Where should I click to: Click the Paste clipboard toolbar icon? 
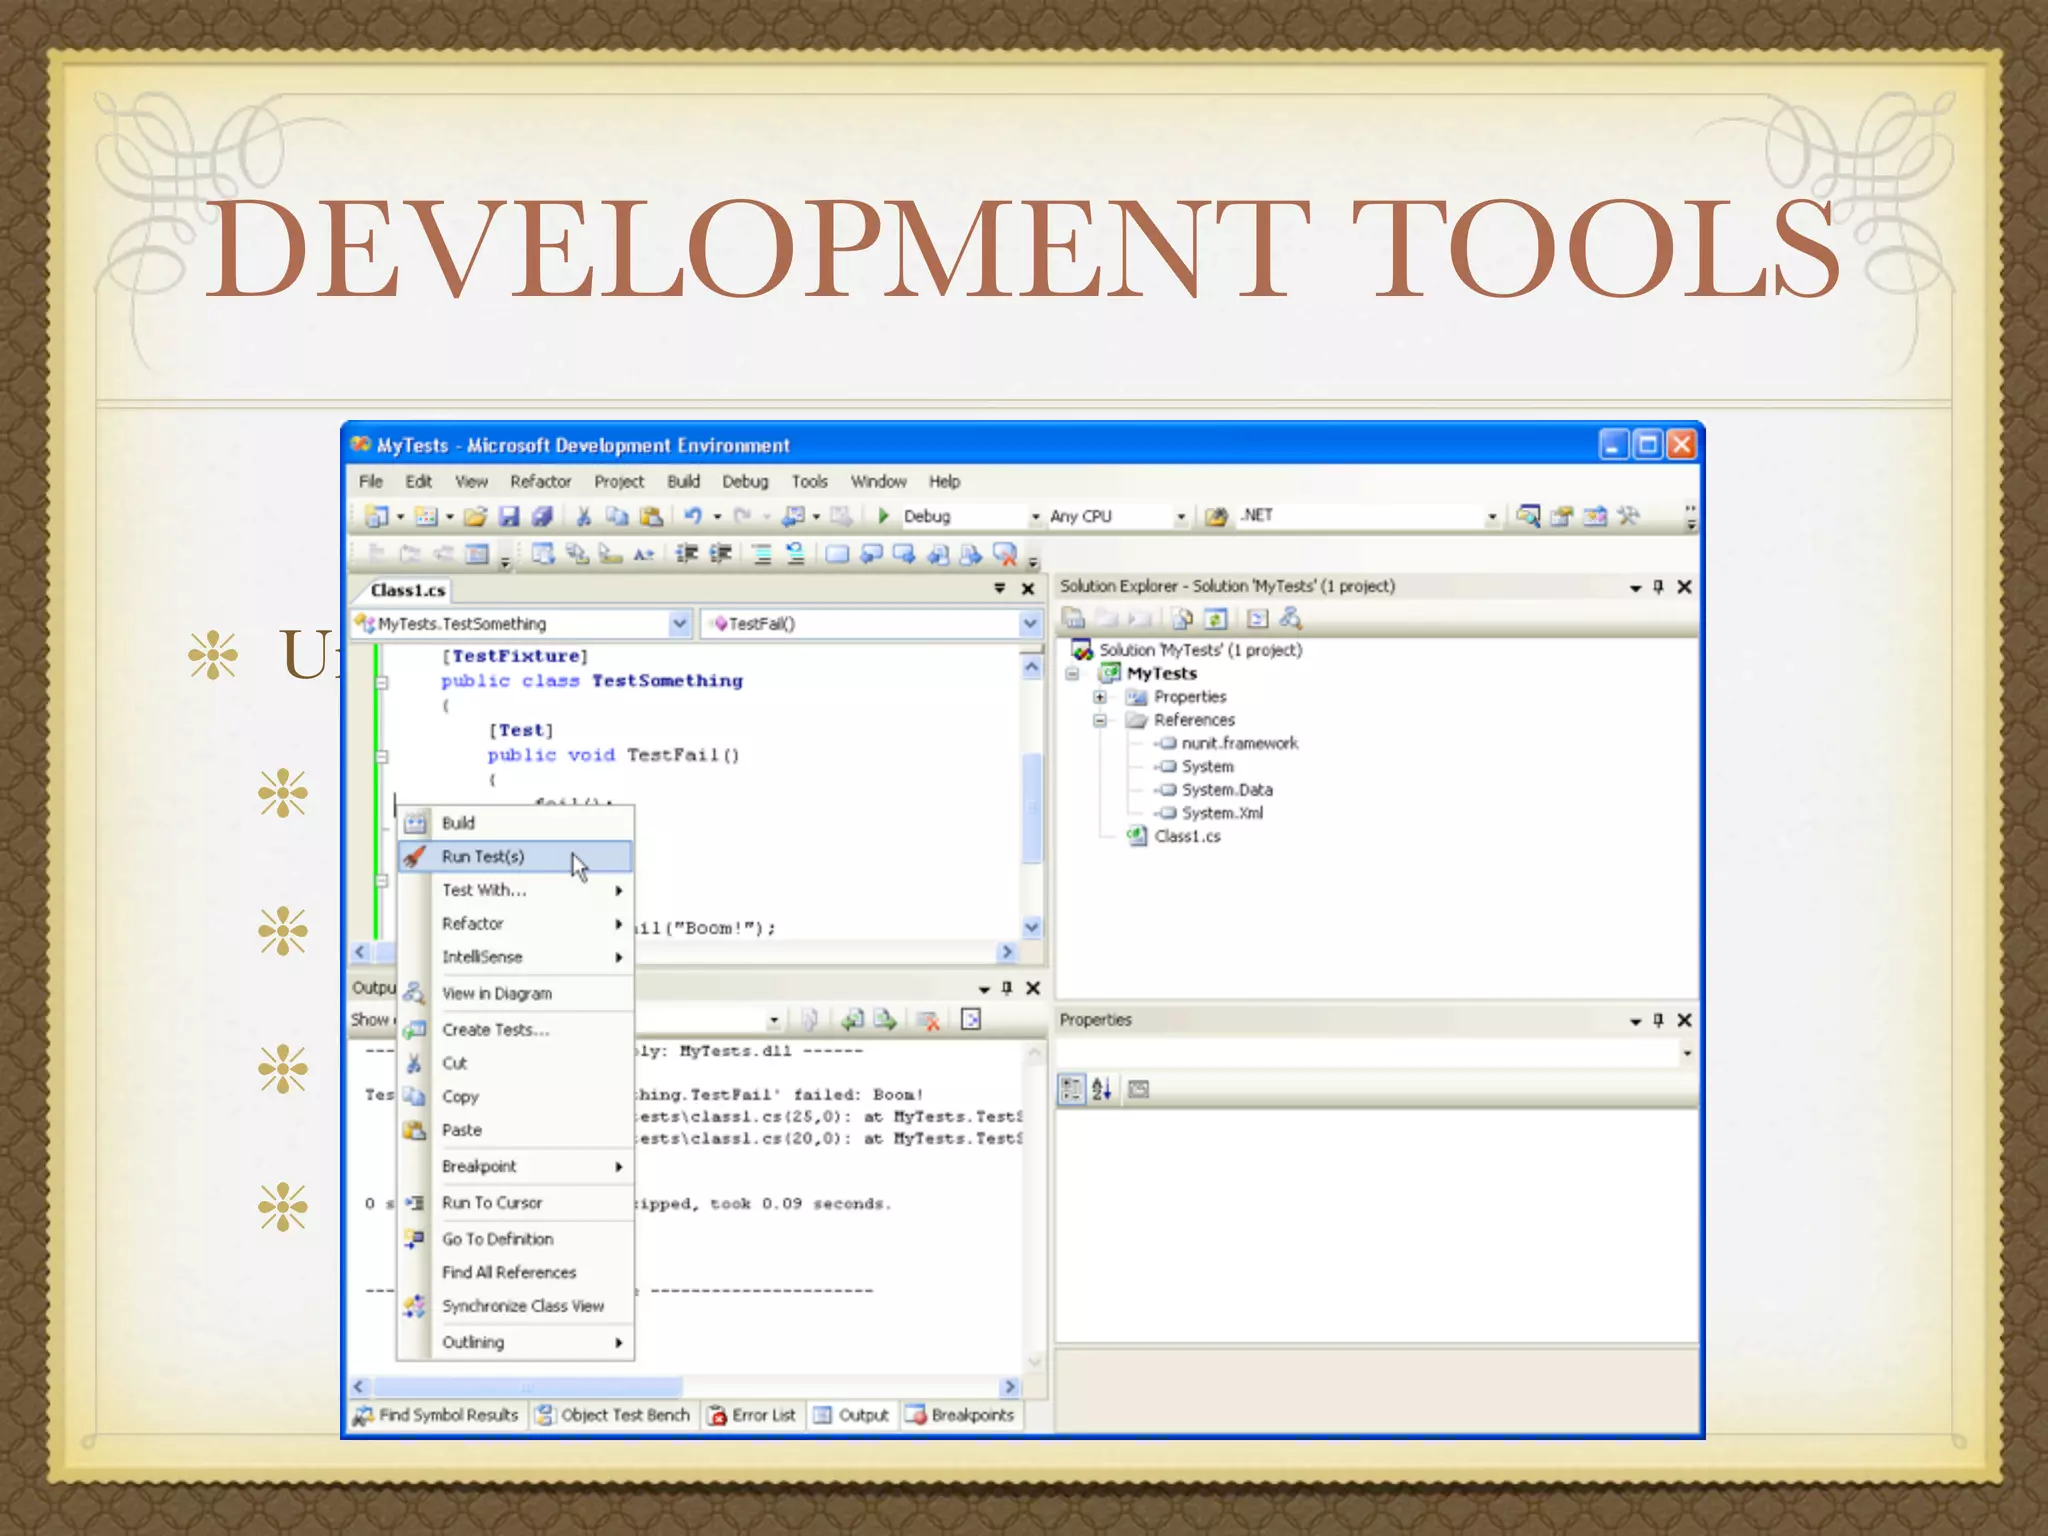tap(651, 516)
